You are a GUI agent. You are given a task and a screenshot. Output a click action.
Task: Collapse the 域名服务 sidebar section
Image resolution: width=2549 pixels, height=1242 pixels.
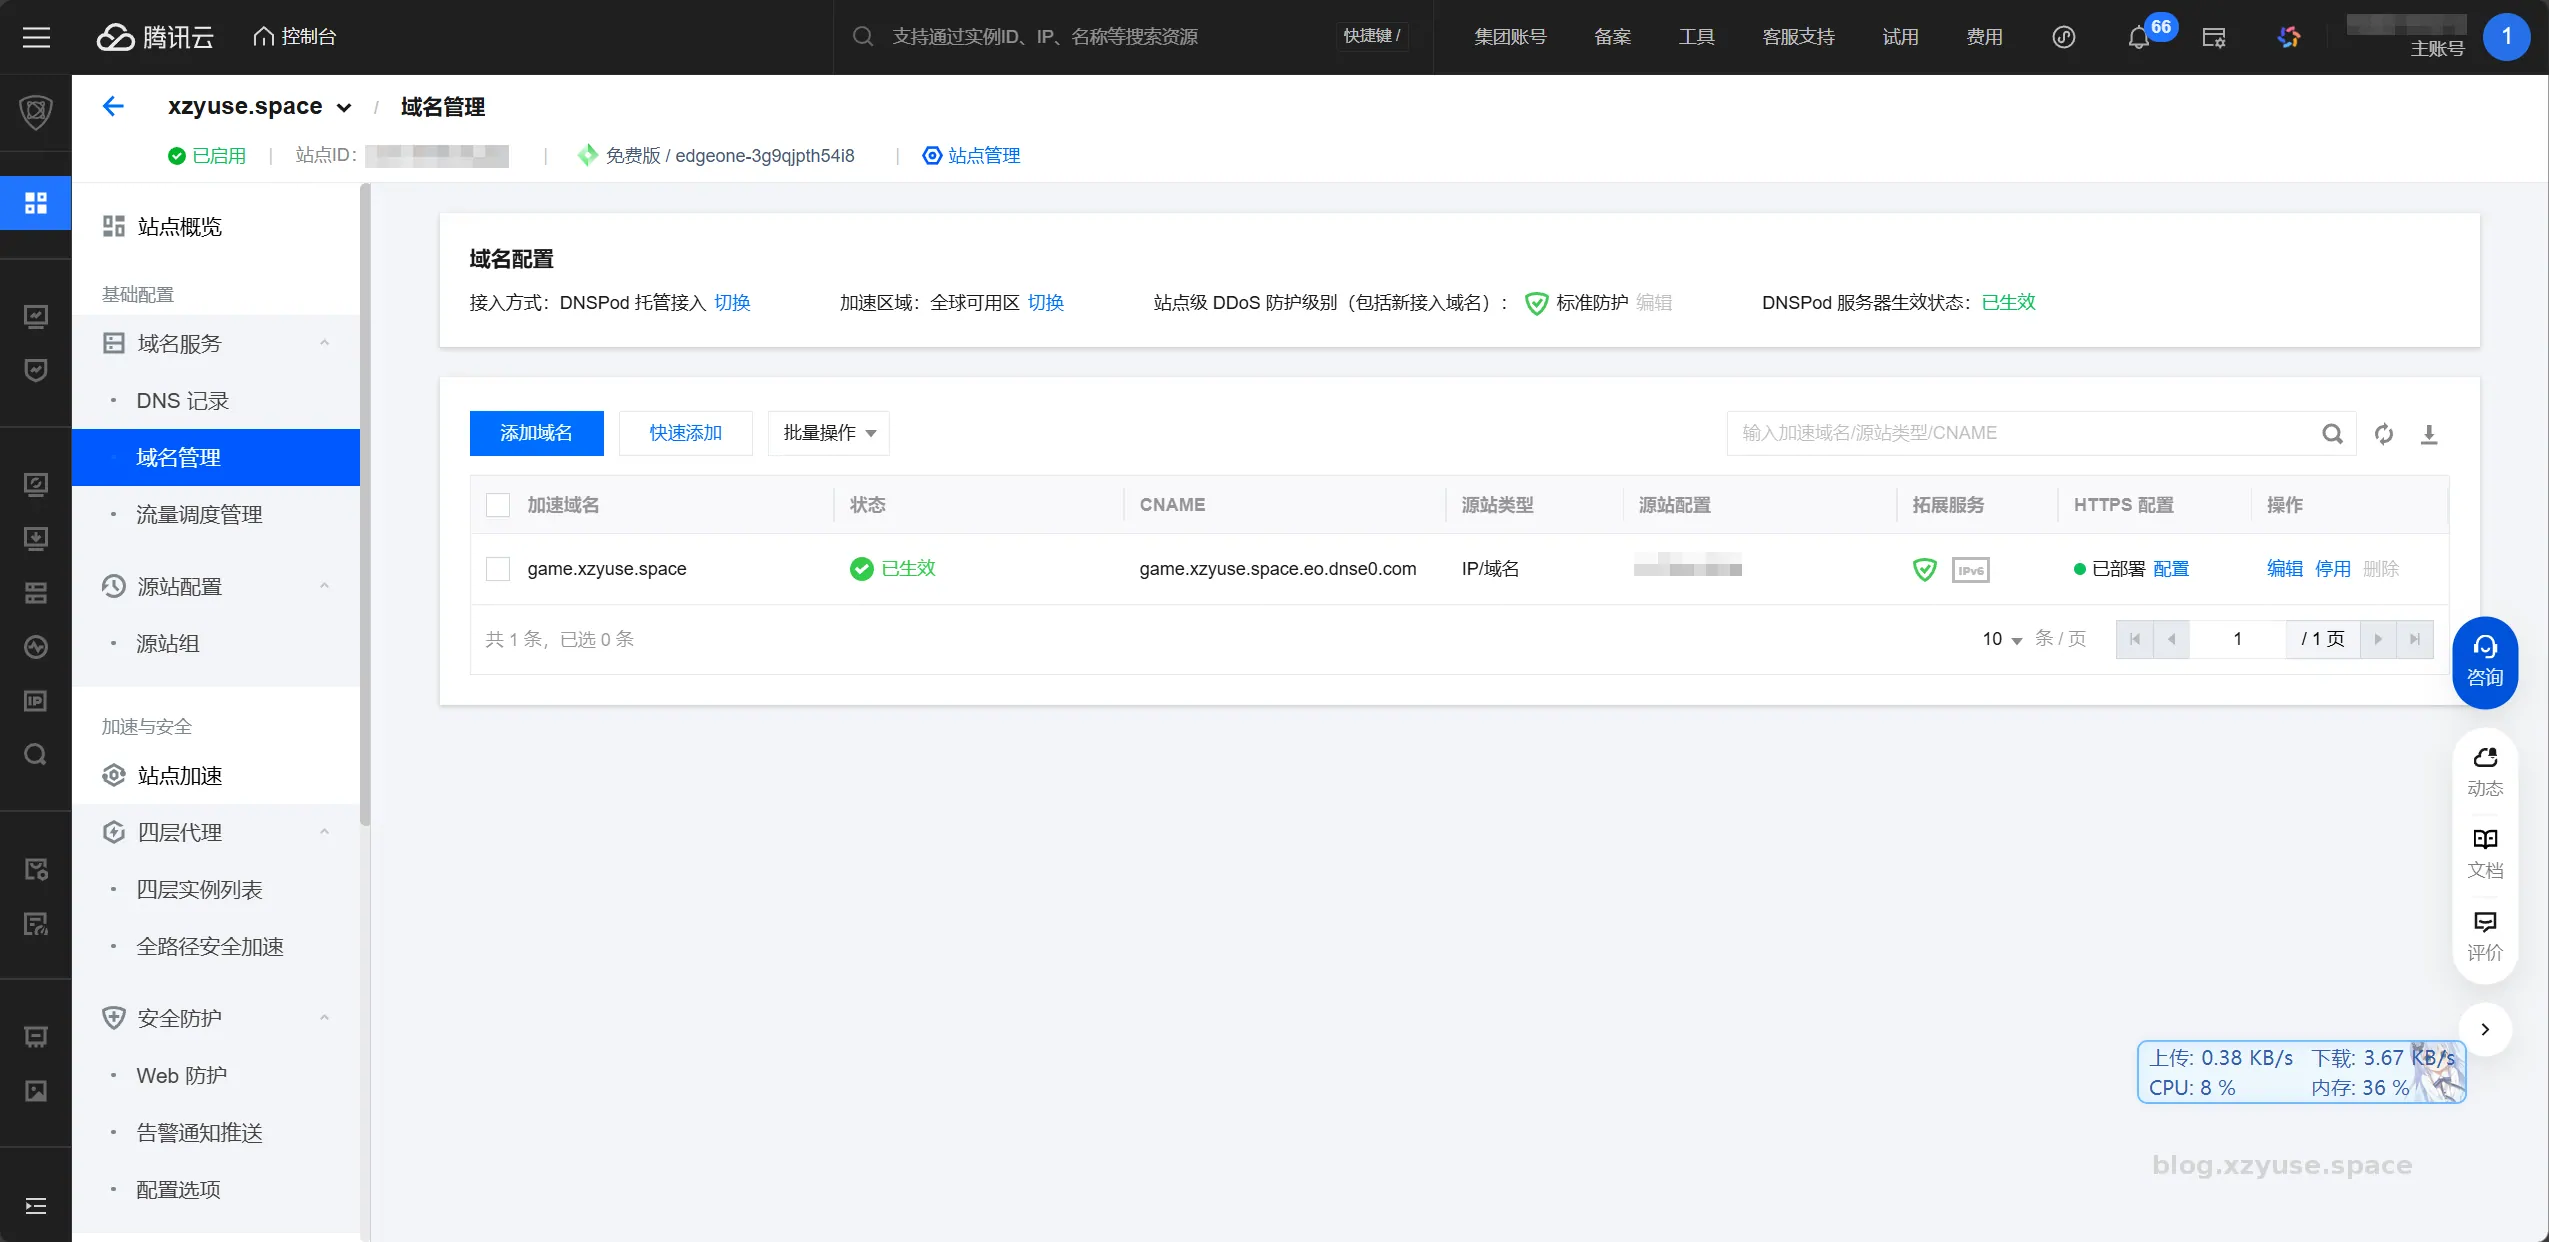(324, 344)
